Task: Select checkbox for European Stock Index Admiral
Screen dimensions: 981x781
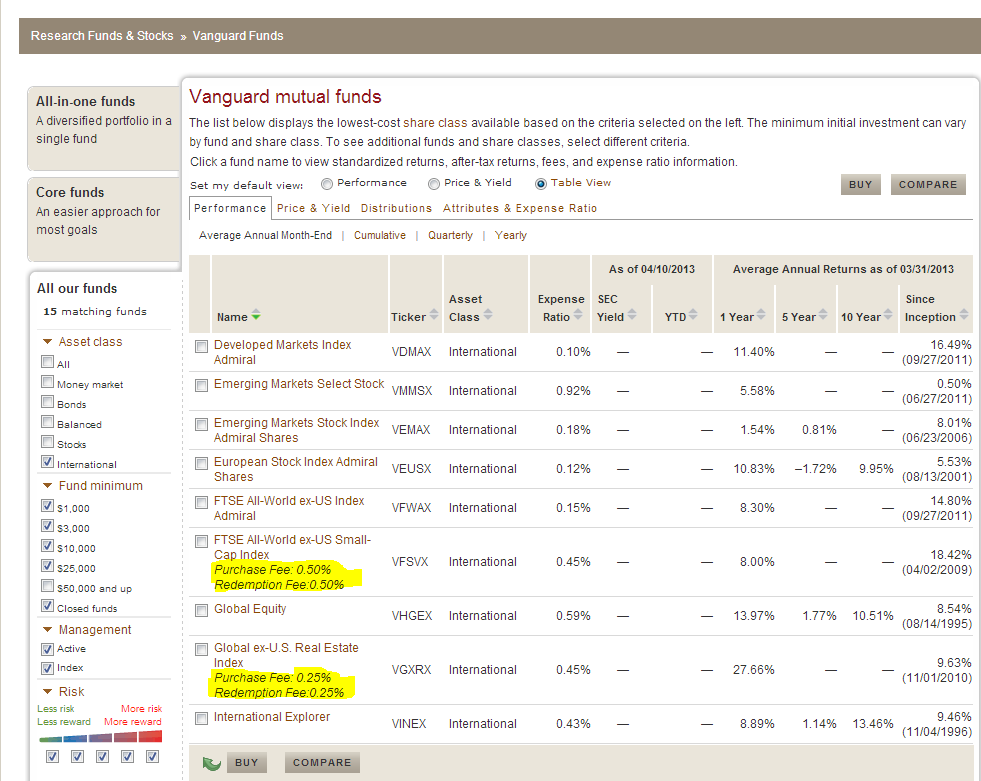Action: click(x=201, y=463)
